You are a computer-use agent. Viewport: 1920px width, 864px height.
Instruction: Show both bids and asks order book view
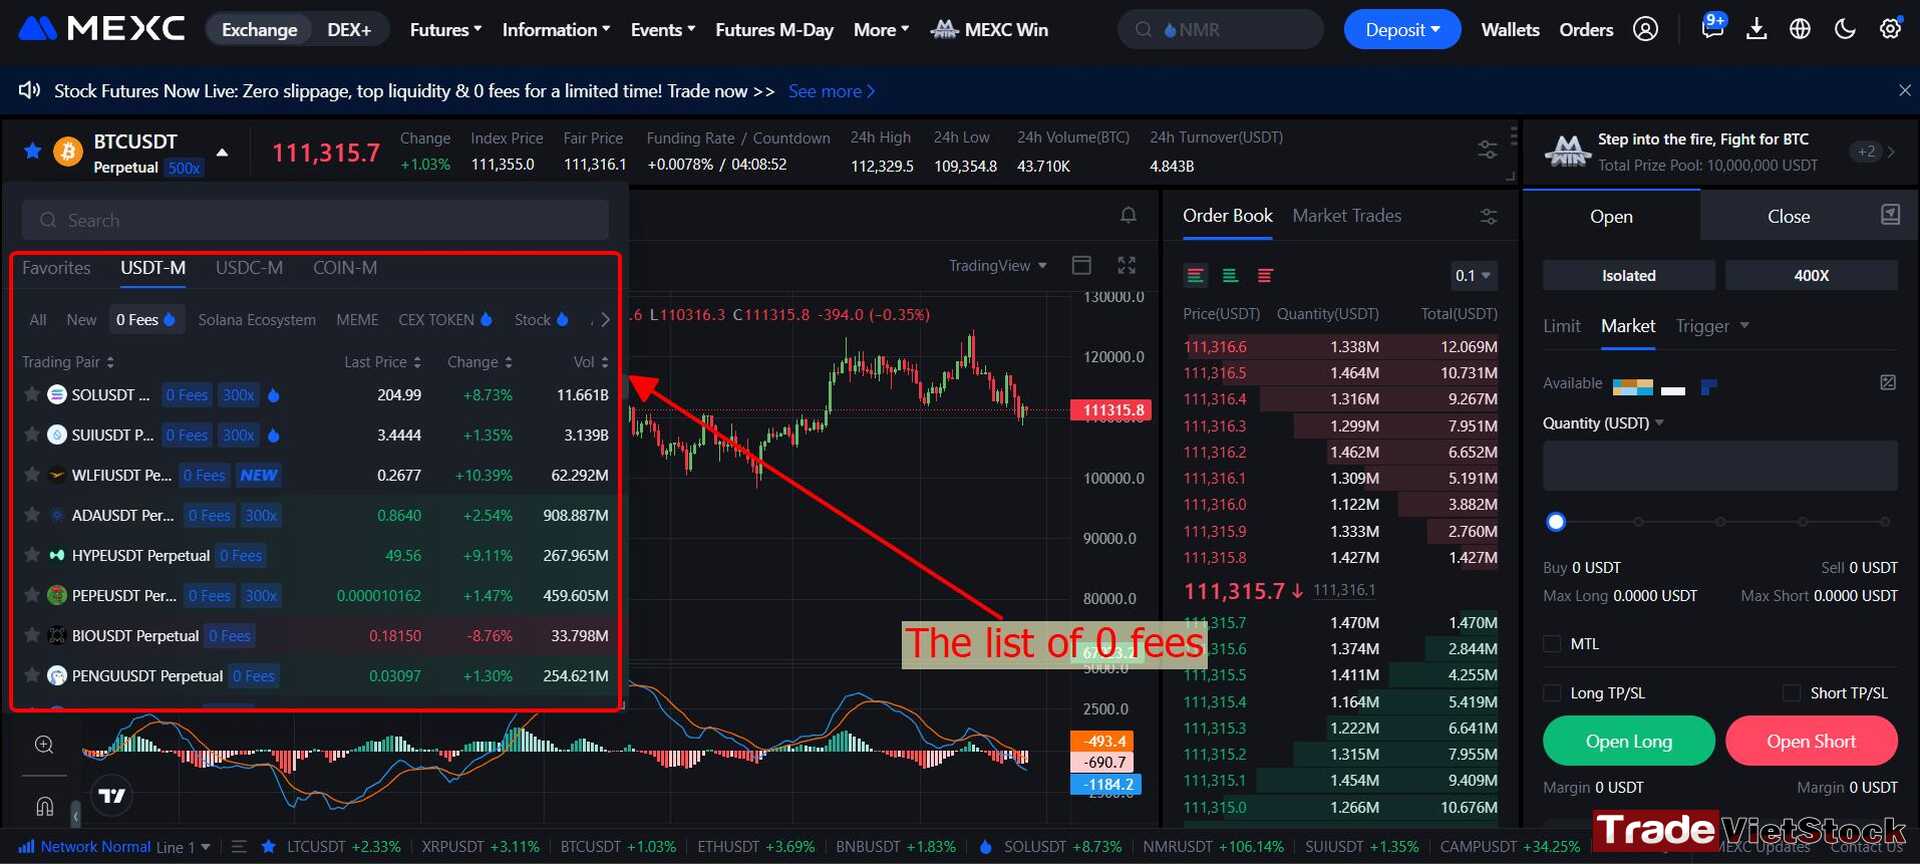pyautogui.click(x=1195, y=275)
